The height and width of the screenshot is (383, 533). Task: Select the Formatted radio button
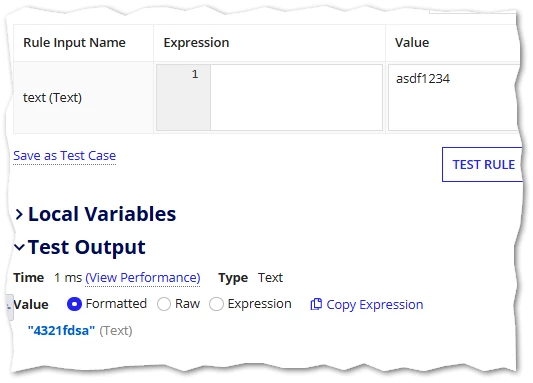click(74, 304)
